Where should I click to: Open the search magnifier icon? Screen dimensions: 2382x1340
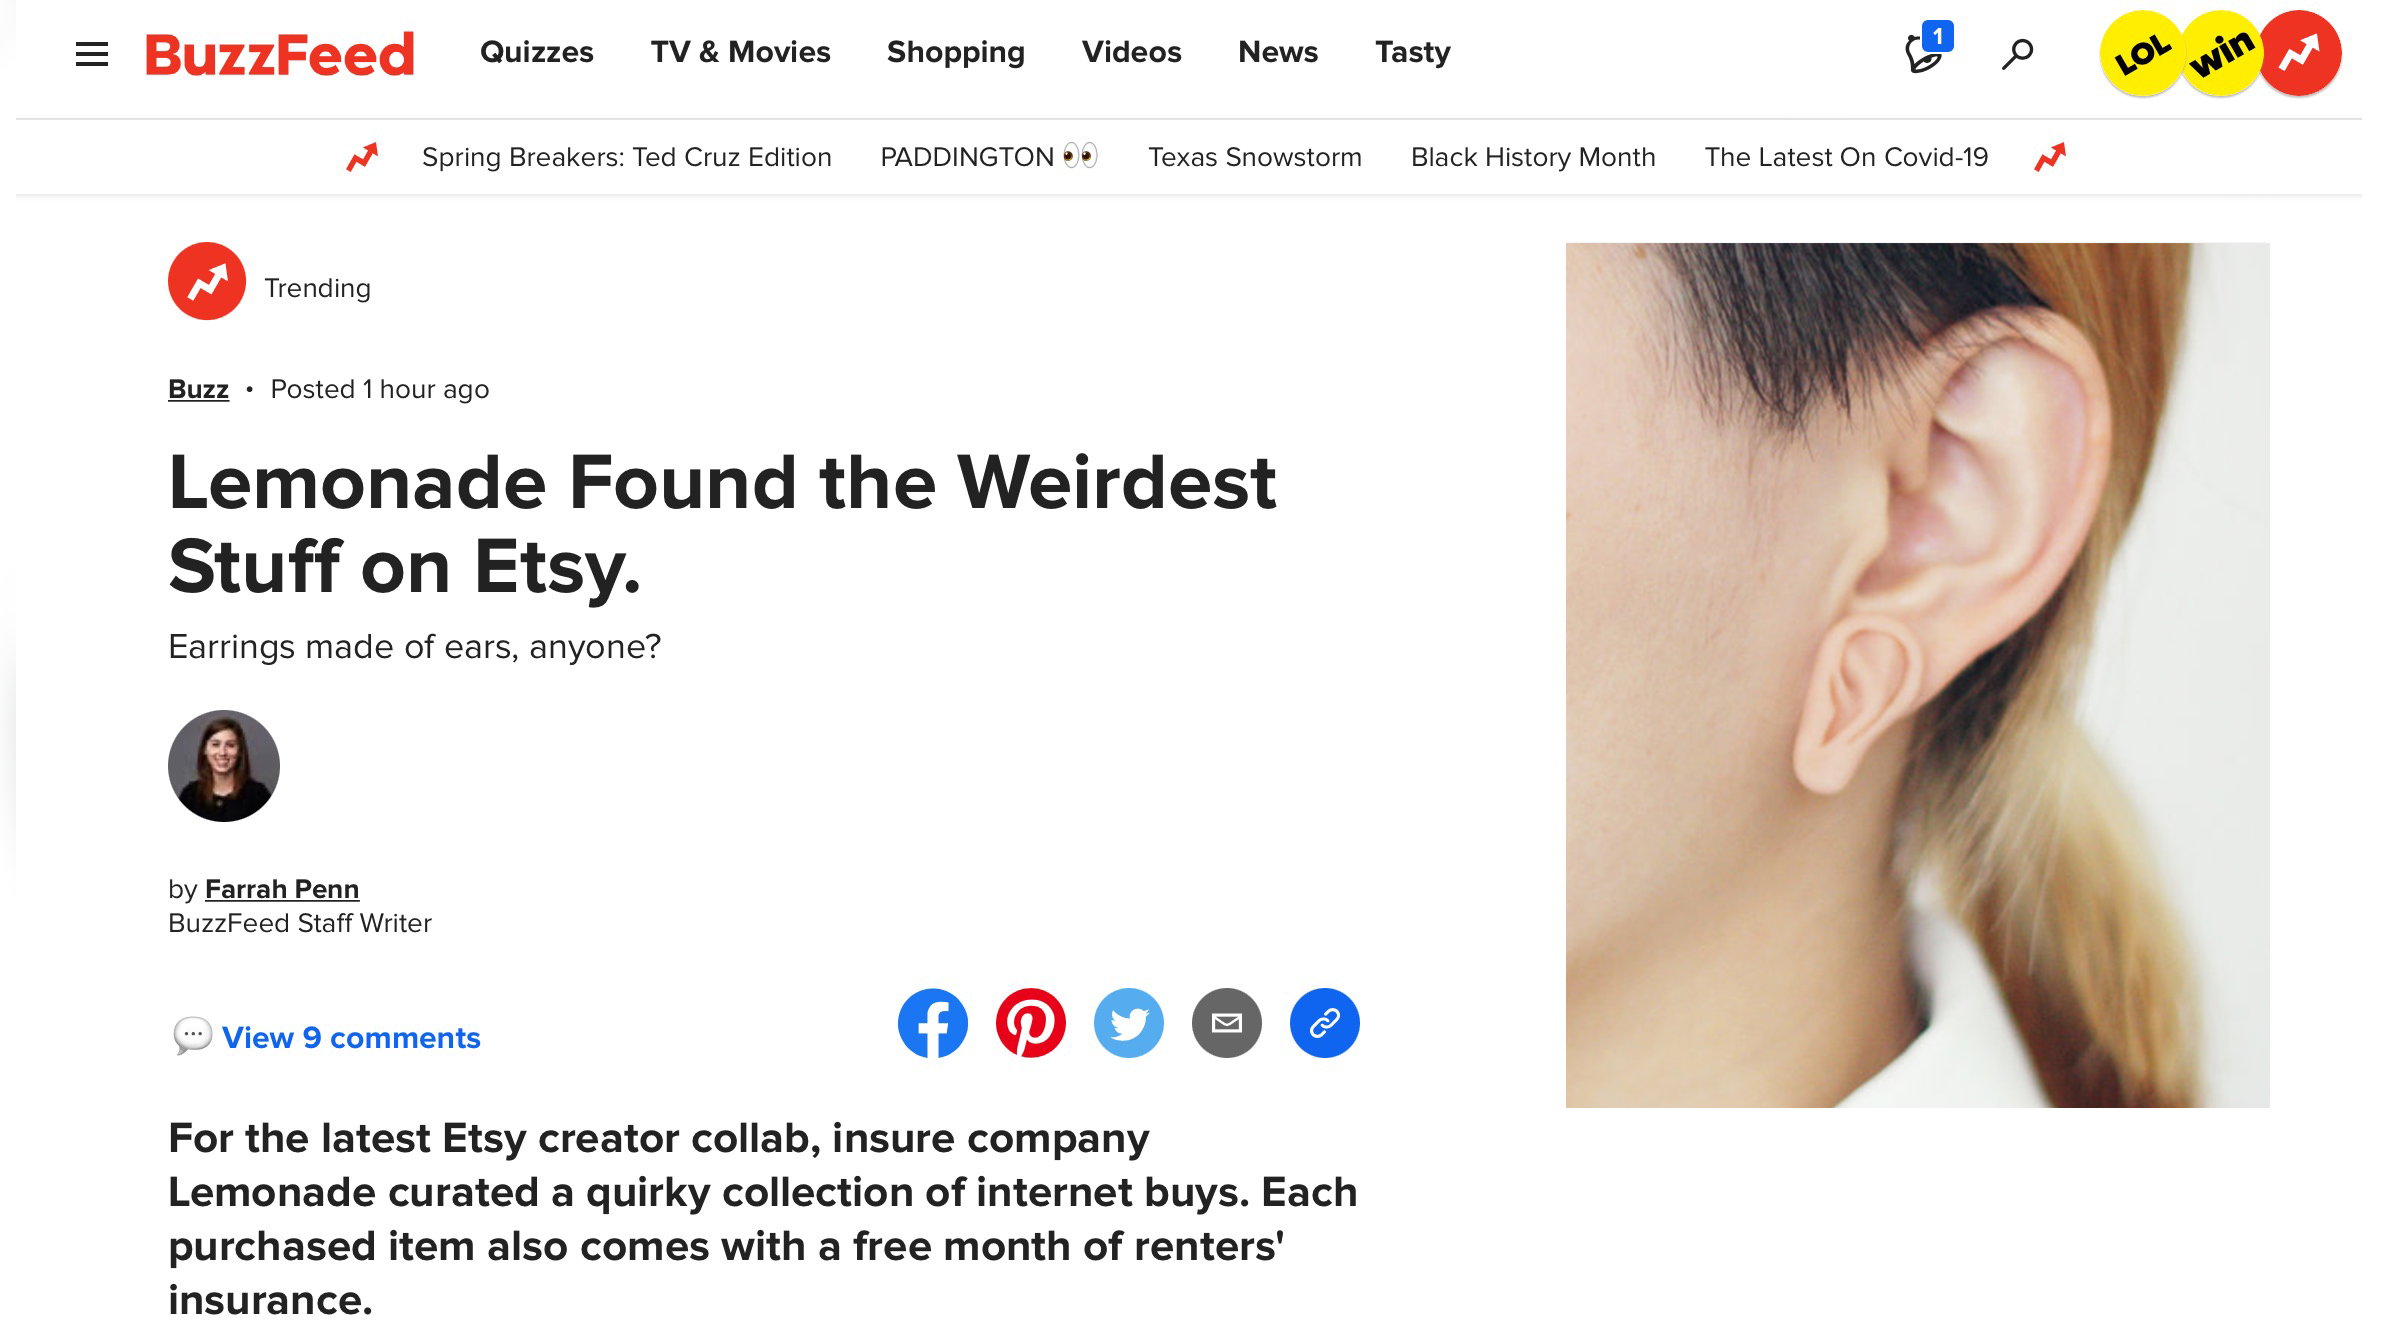2017,54
